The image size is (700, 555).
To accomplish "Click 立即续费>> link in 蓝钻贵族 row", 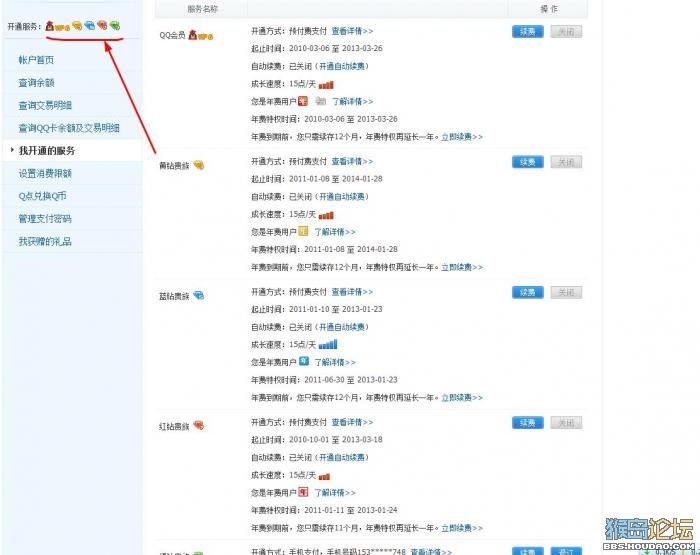I will point(462,398).
